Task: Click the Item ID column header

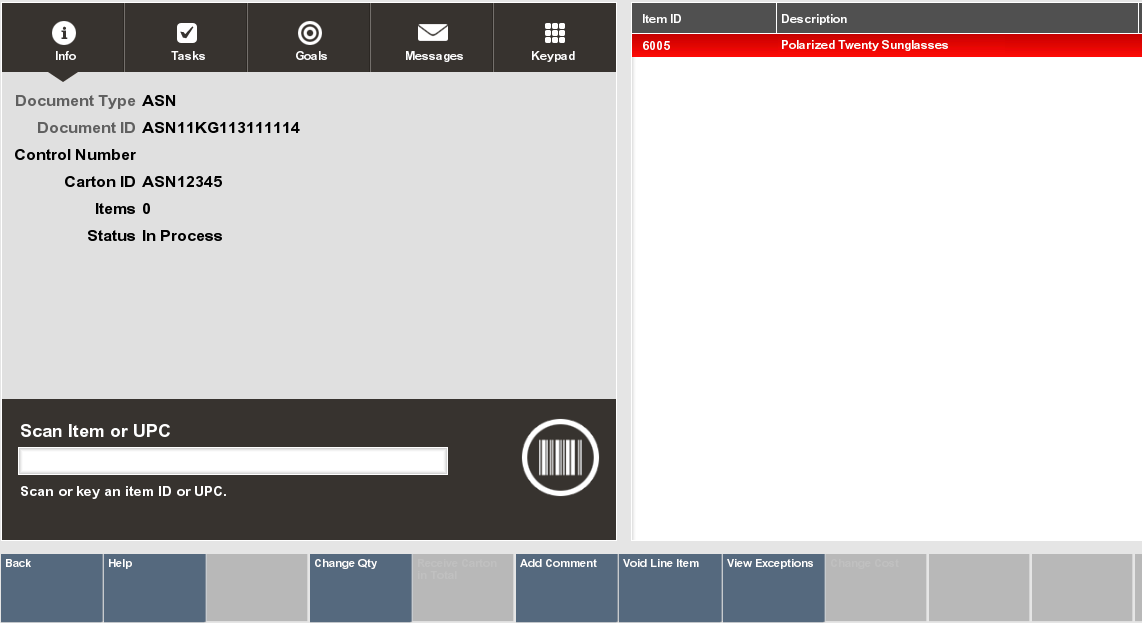Action: pyautogui.click(x=704, y=18)
